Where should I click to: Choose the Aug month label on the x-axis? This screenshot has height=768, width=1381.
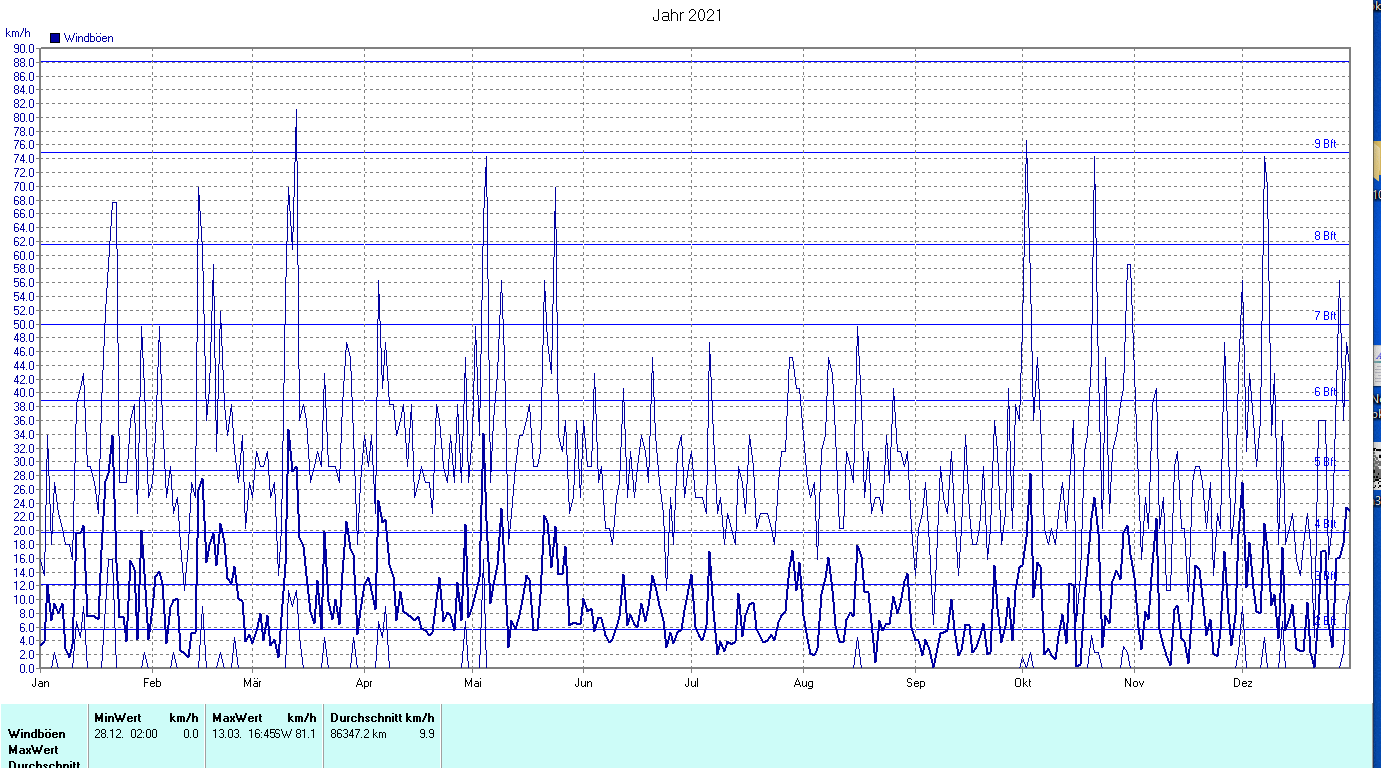click(x=804, y=683)
